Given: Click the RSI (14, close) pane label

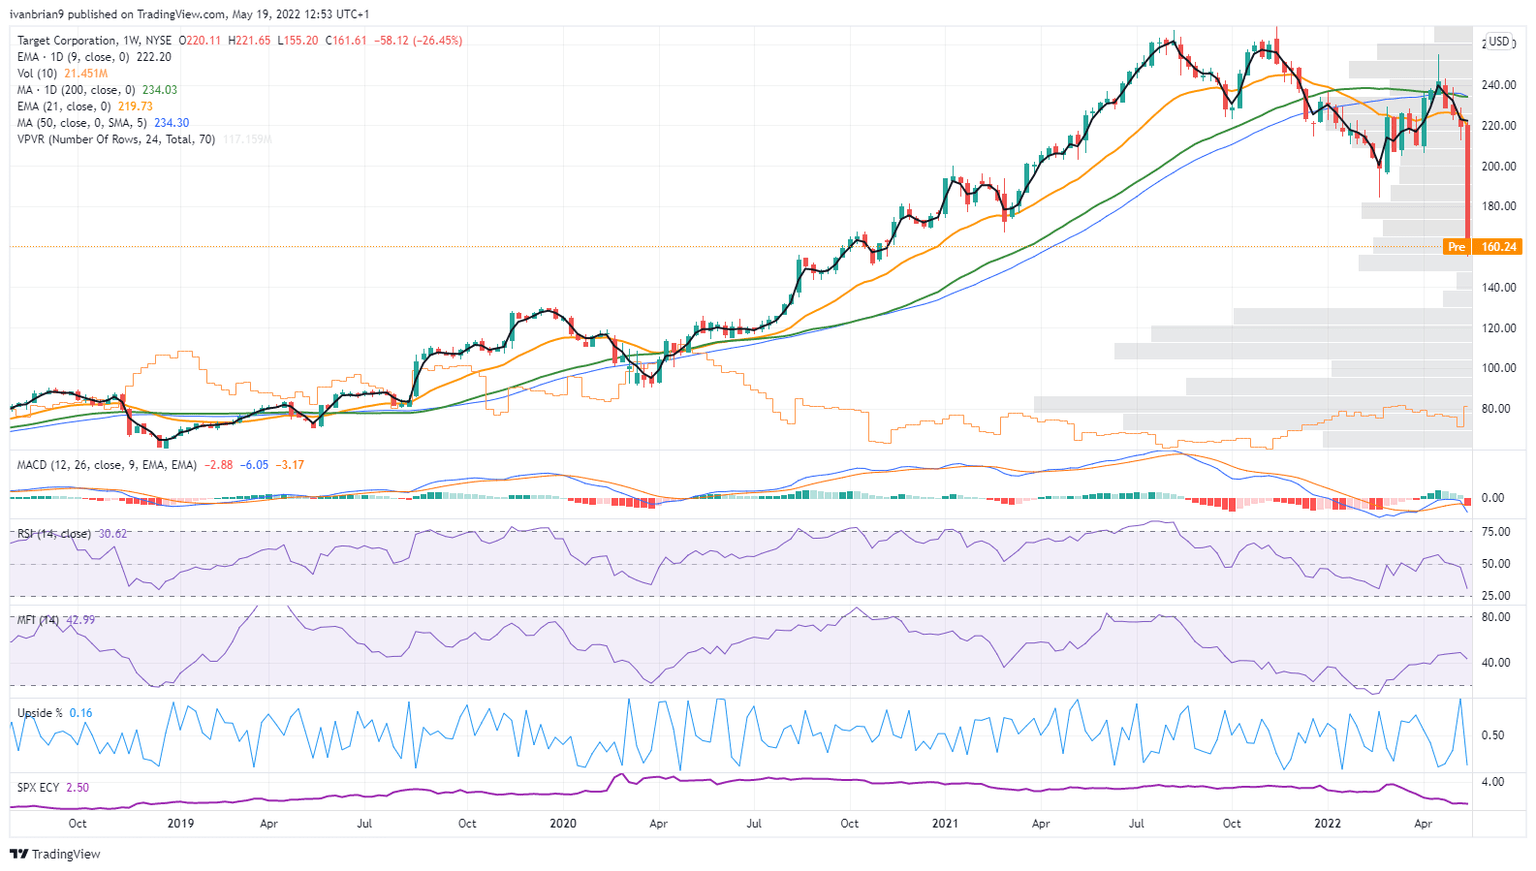Looking at the screenshot, I should pyautogui.click(x=53, y=534).
